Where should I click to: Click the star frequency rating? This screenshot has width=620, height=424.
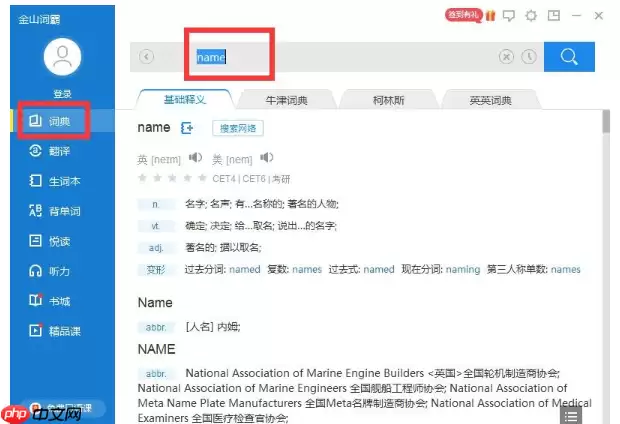172,178
